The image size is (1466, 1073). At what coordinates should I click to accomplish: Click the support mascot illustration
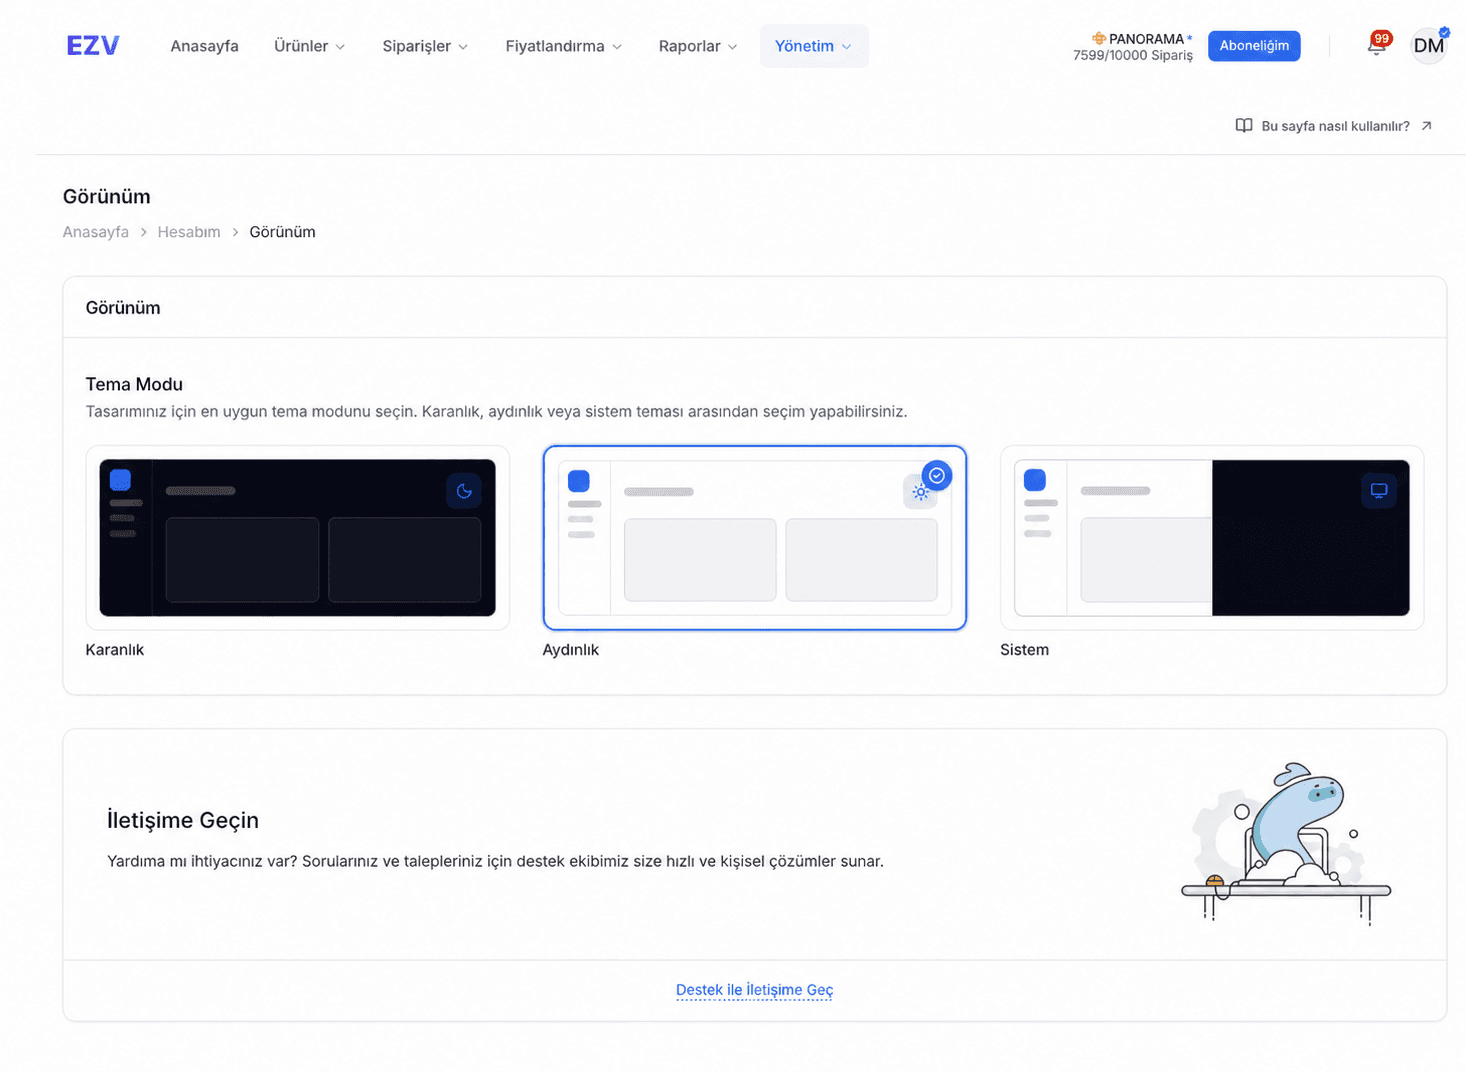1286,843
